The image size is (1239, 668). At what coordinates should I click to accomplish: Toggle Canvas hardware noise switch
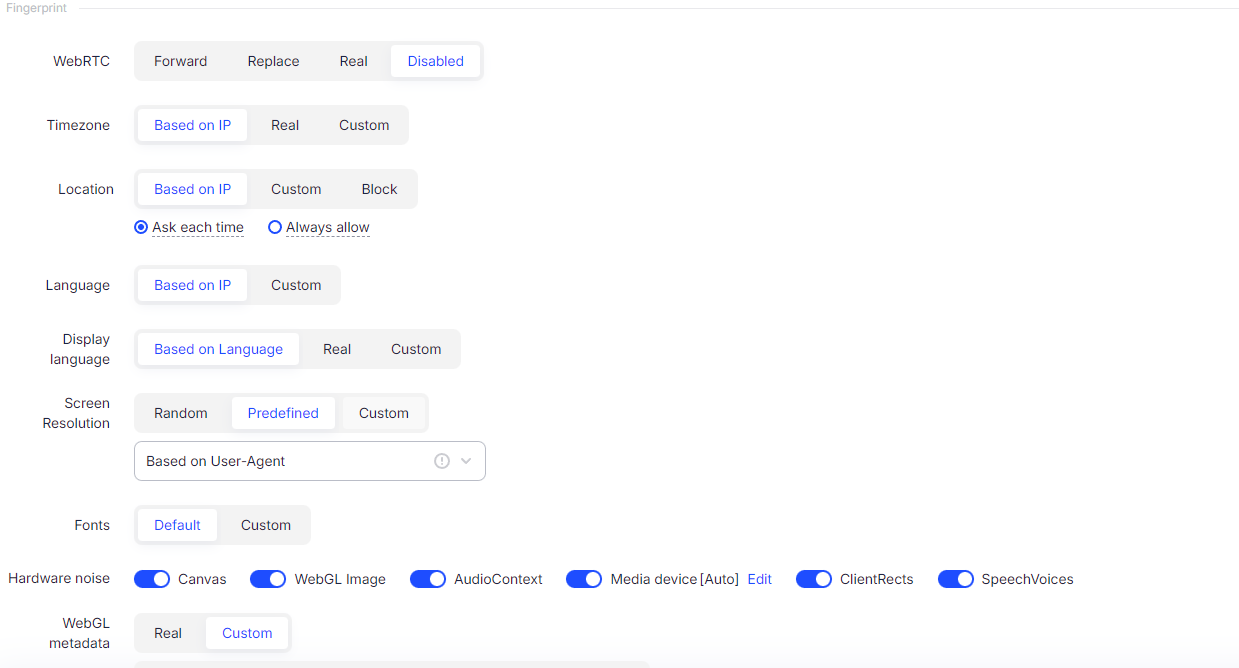152,579
